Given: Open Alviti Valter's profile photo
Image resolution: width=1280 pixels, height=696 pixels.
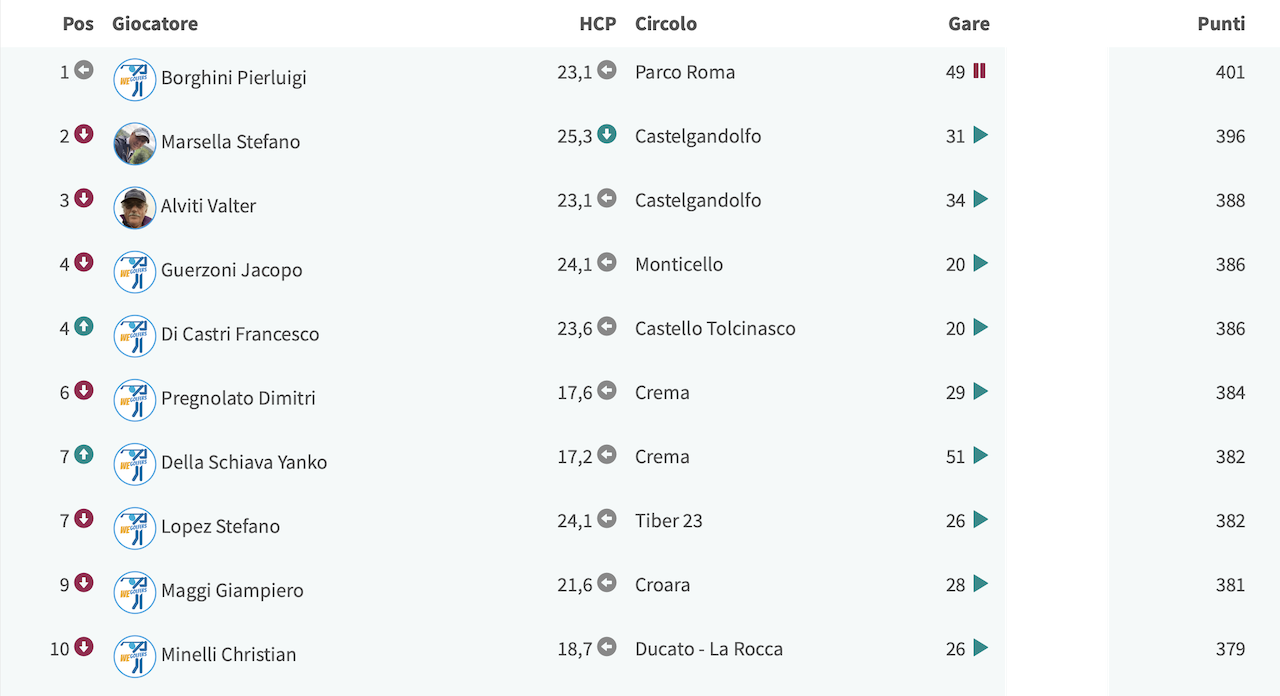Looking at the screenshot, I should coord(135,208).
